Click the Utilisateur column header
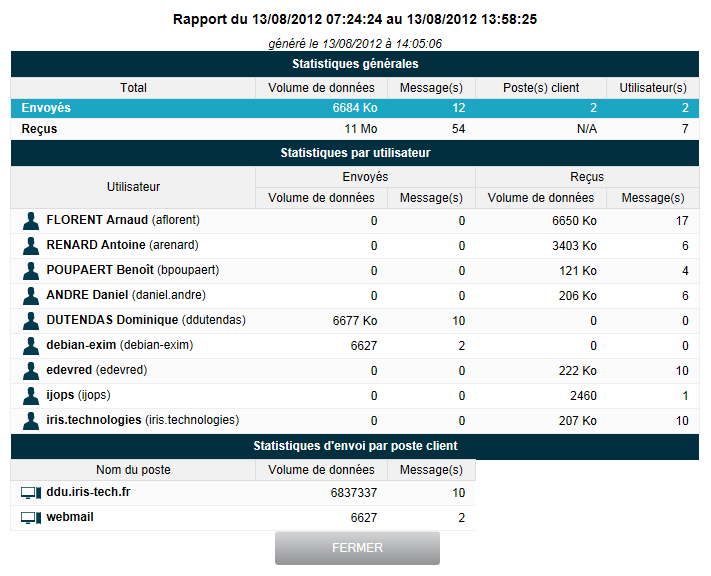 133,187
